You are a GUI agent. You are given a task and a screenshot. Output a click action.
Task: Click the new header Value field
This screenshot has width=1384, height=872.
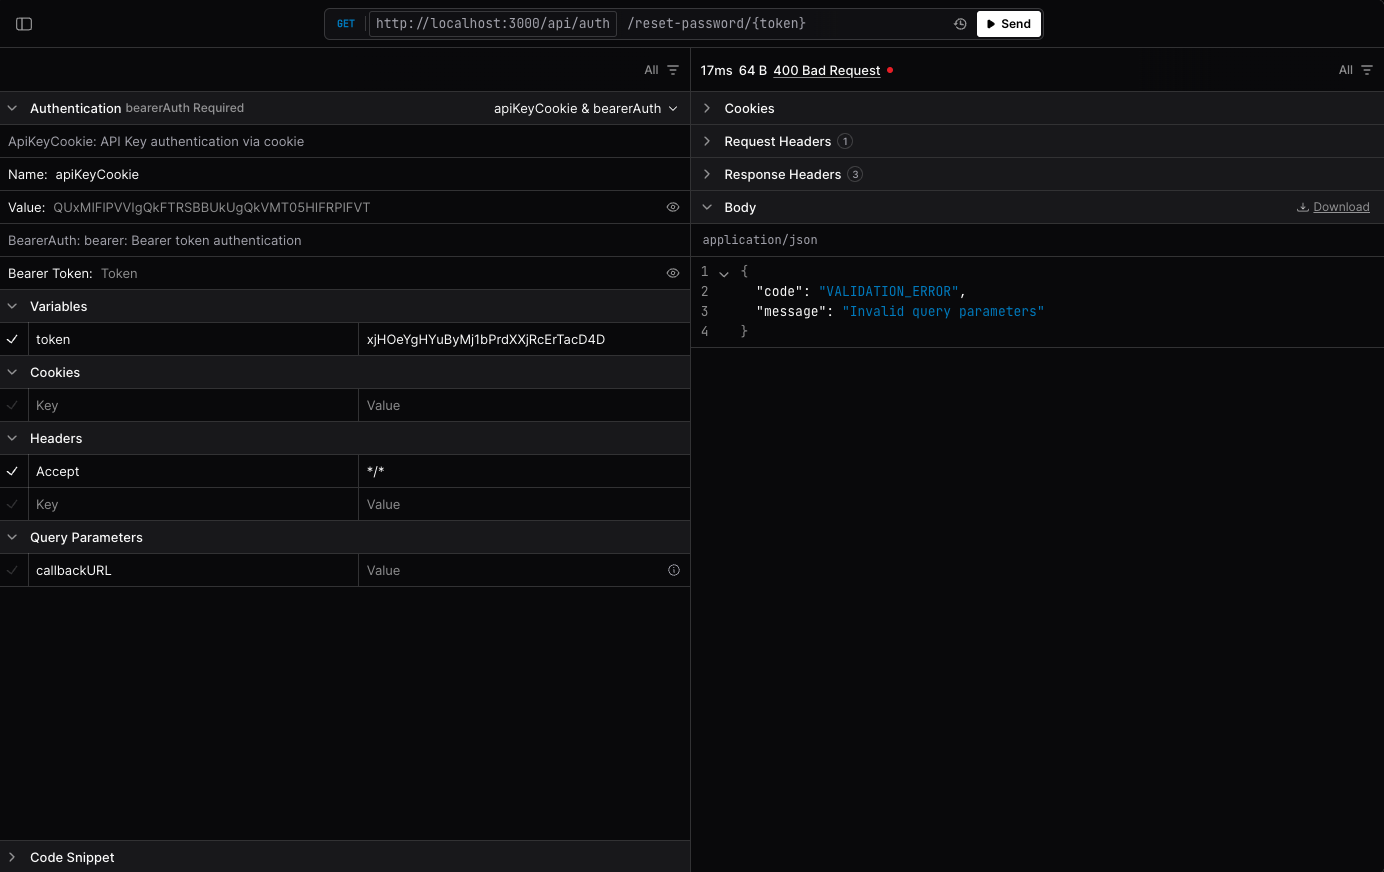524,504
